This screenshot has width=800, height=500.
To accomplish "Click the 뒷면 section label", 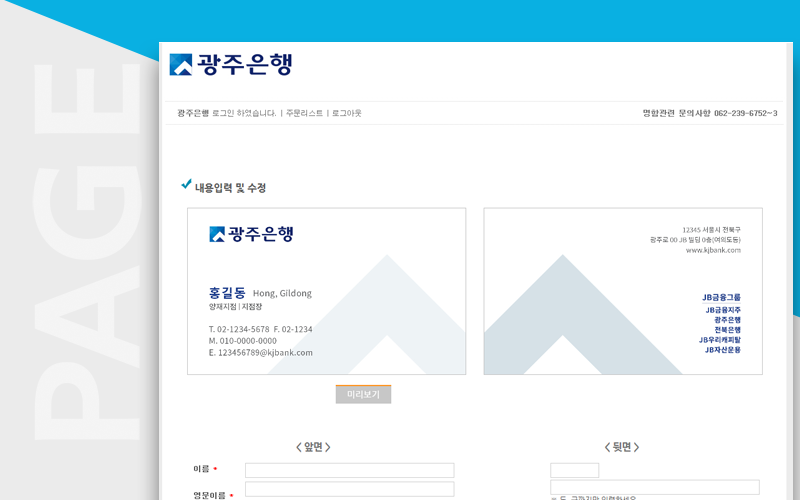I will point(622,447).
